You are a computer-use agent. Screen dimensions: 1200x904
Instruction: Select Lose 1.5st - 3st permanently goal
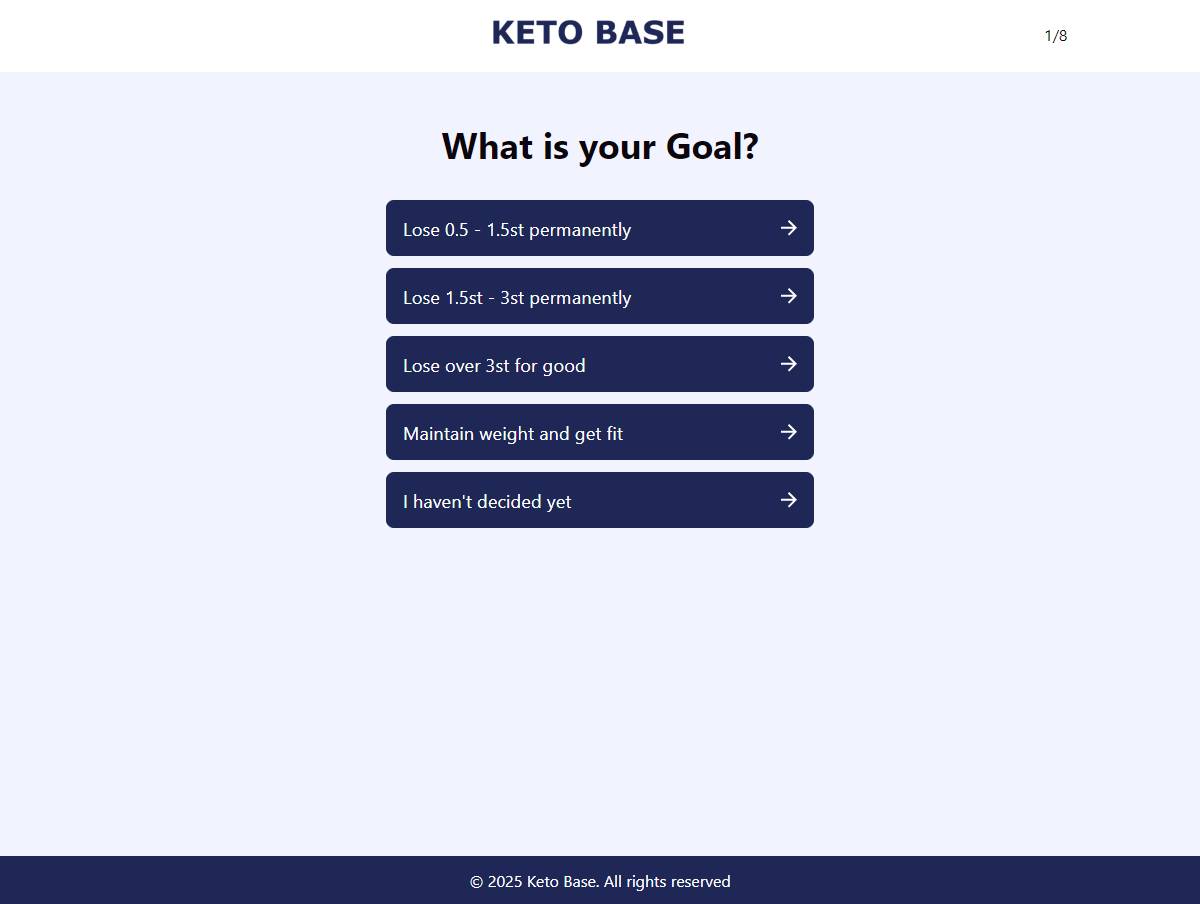[600, 296]
